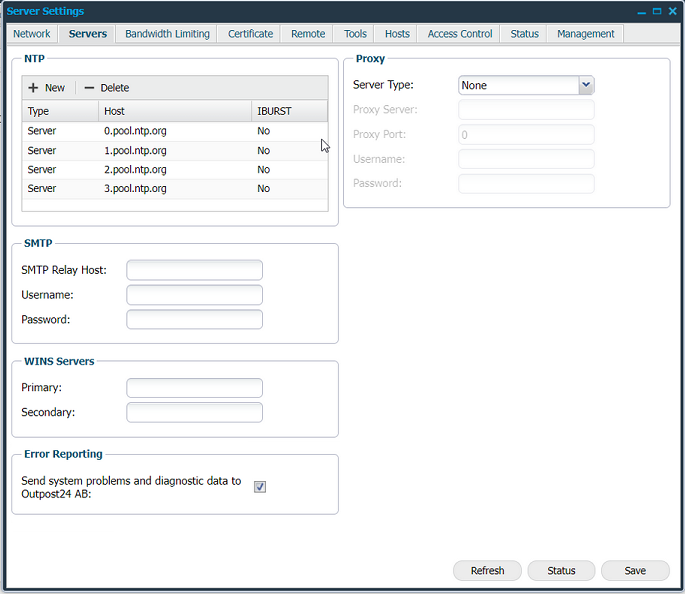This screenshot has width=685, height=594.
Task: Toggle send diagnostic data to Outpost24 checkbox
Action: 260,487
